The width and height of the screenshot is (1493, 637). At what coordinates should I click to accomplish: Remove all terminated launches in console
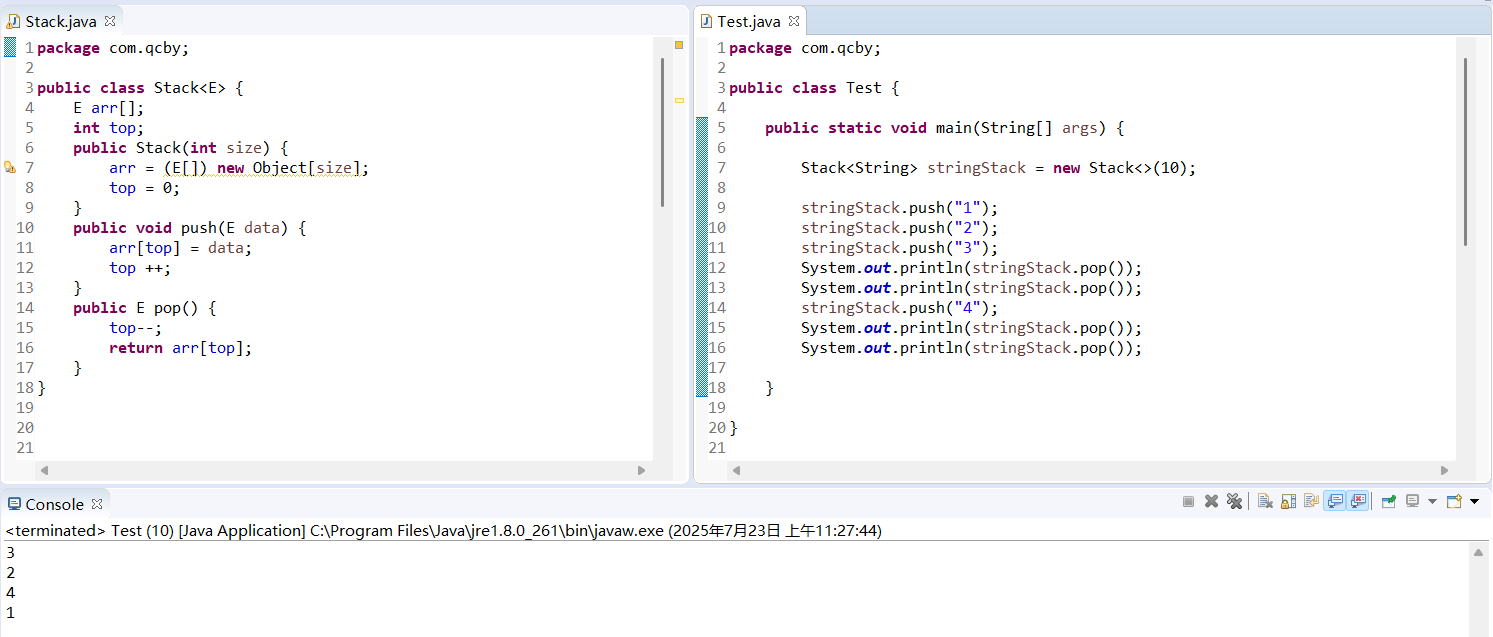(x=1234, y=501)
